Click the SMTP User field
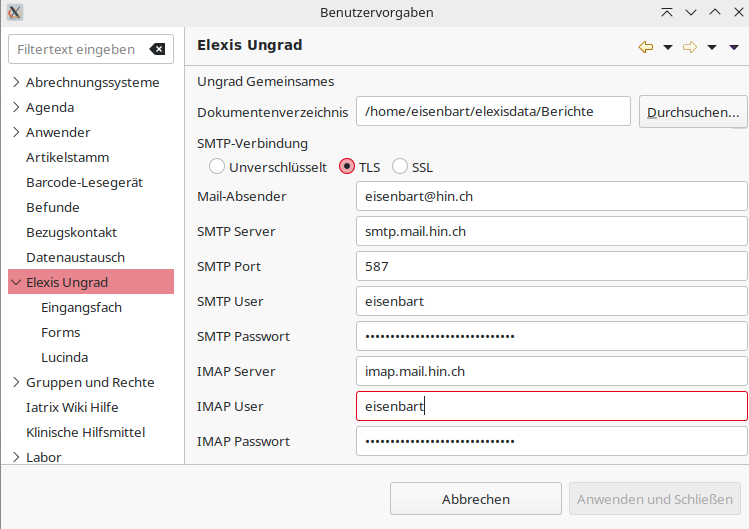The image size is (749, 529). pos(552,301)
